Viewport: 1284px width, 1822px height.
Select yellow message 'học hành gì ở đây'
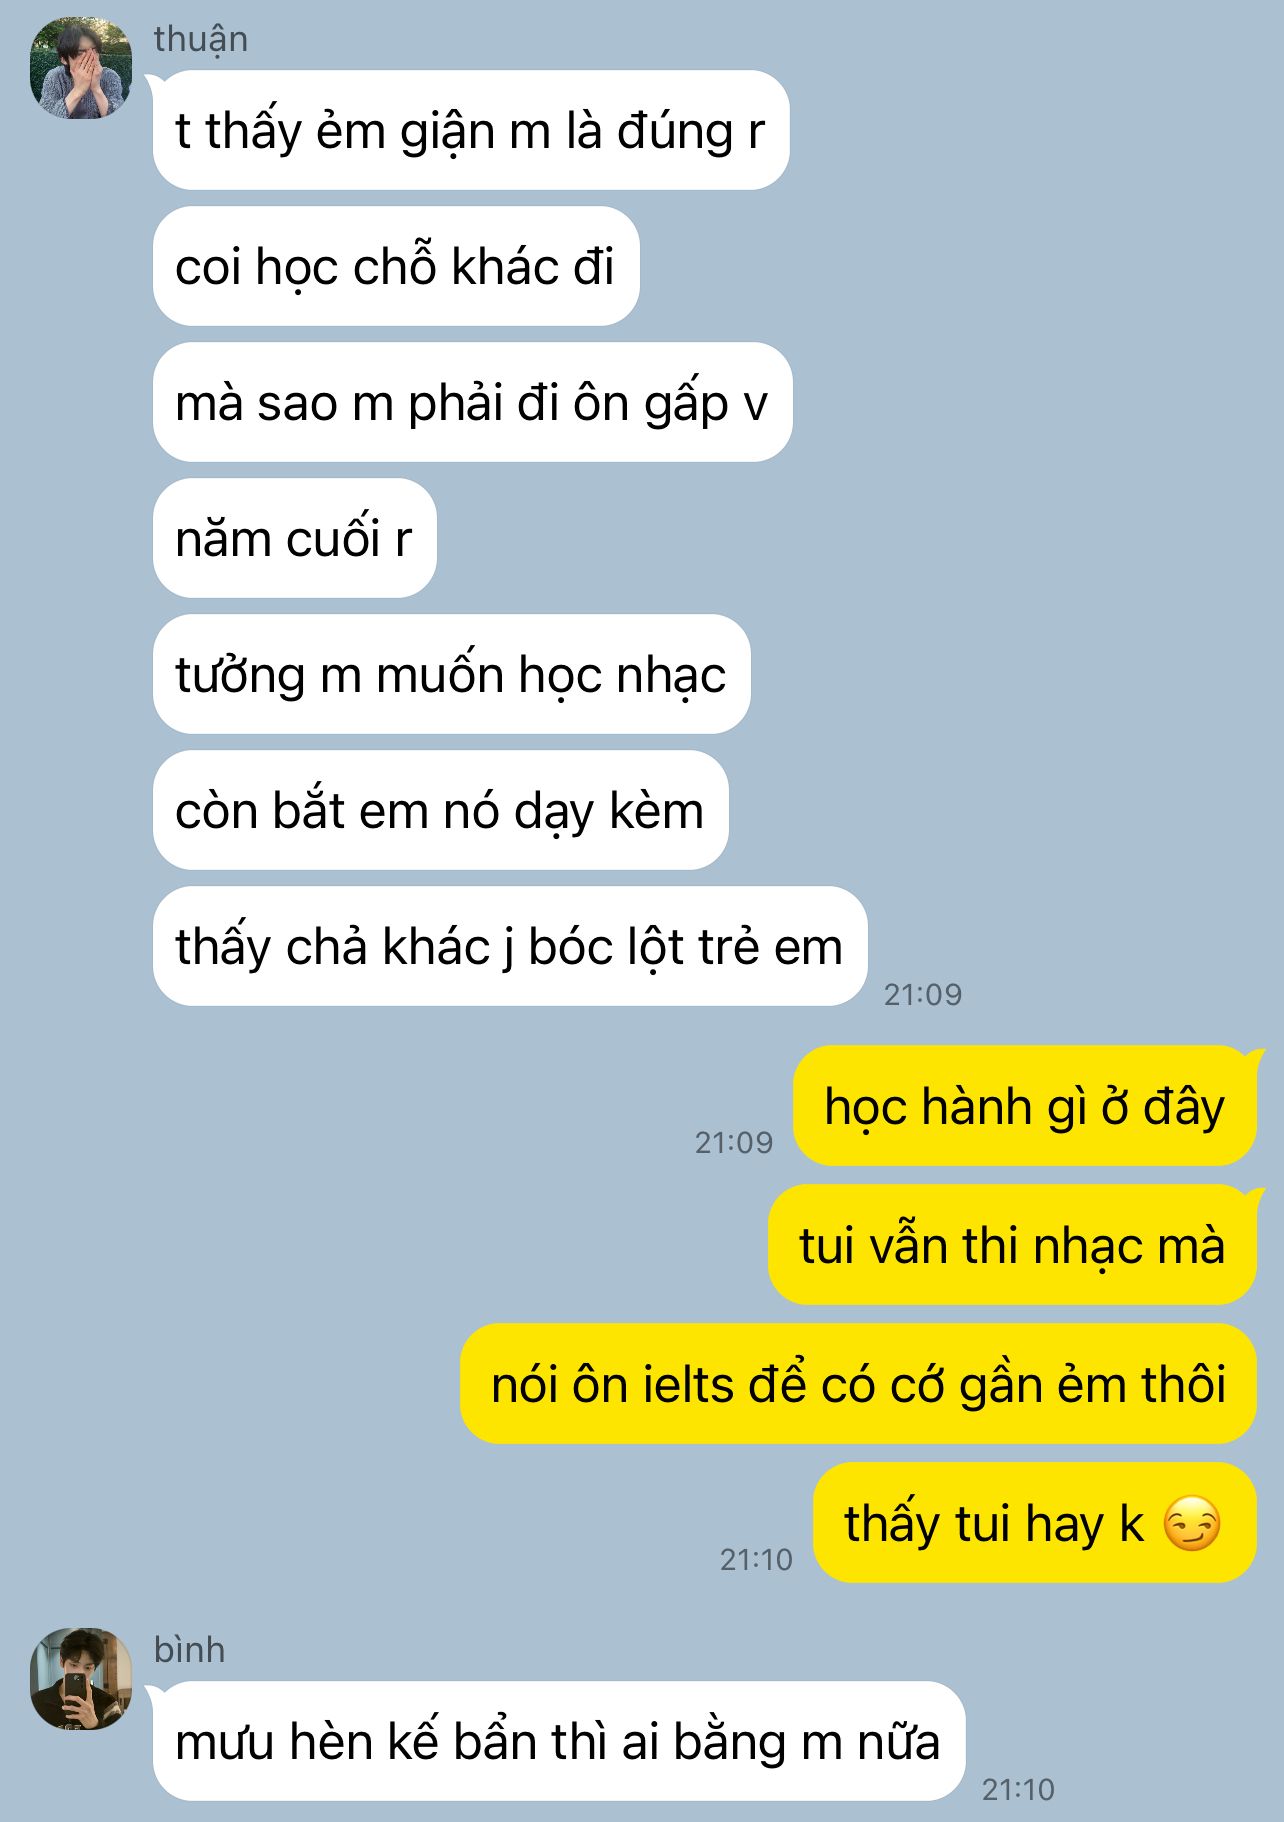coord(1025,1106)
